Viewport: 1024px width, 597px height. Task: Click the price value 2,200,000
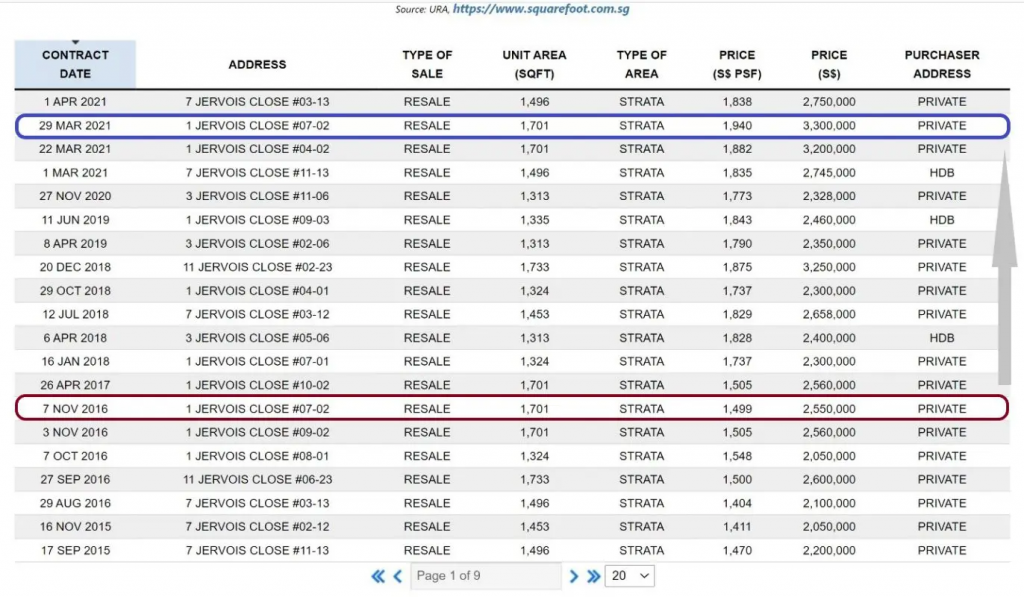pos(829,551)
